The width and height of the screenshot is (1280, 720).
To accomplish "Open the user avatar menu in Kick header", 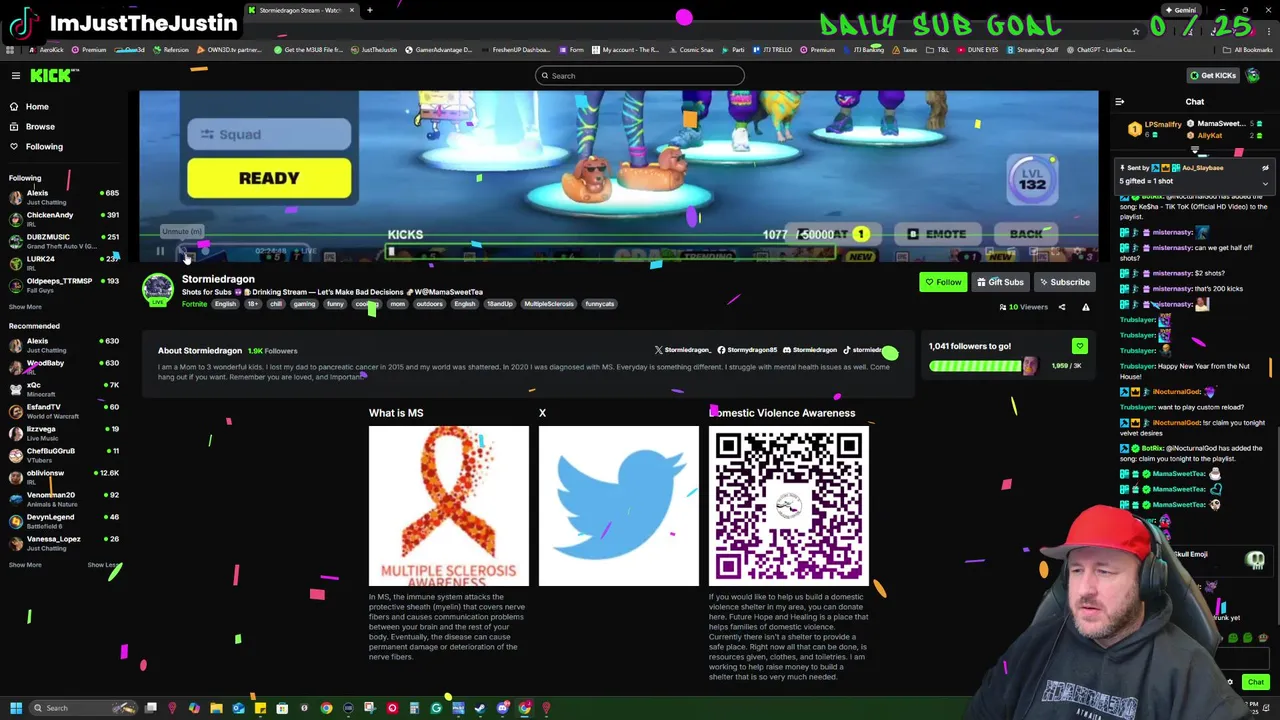I will click(1253, 76).
